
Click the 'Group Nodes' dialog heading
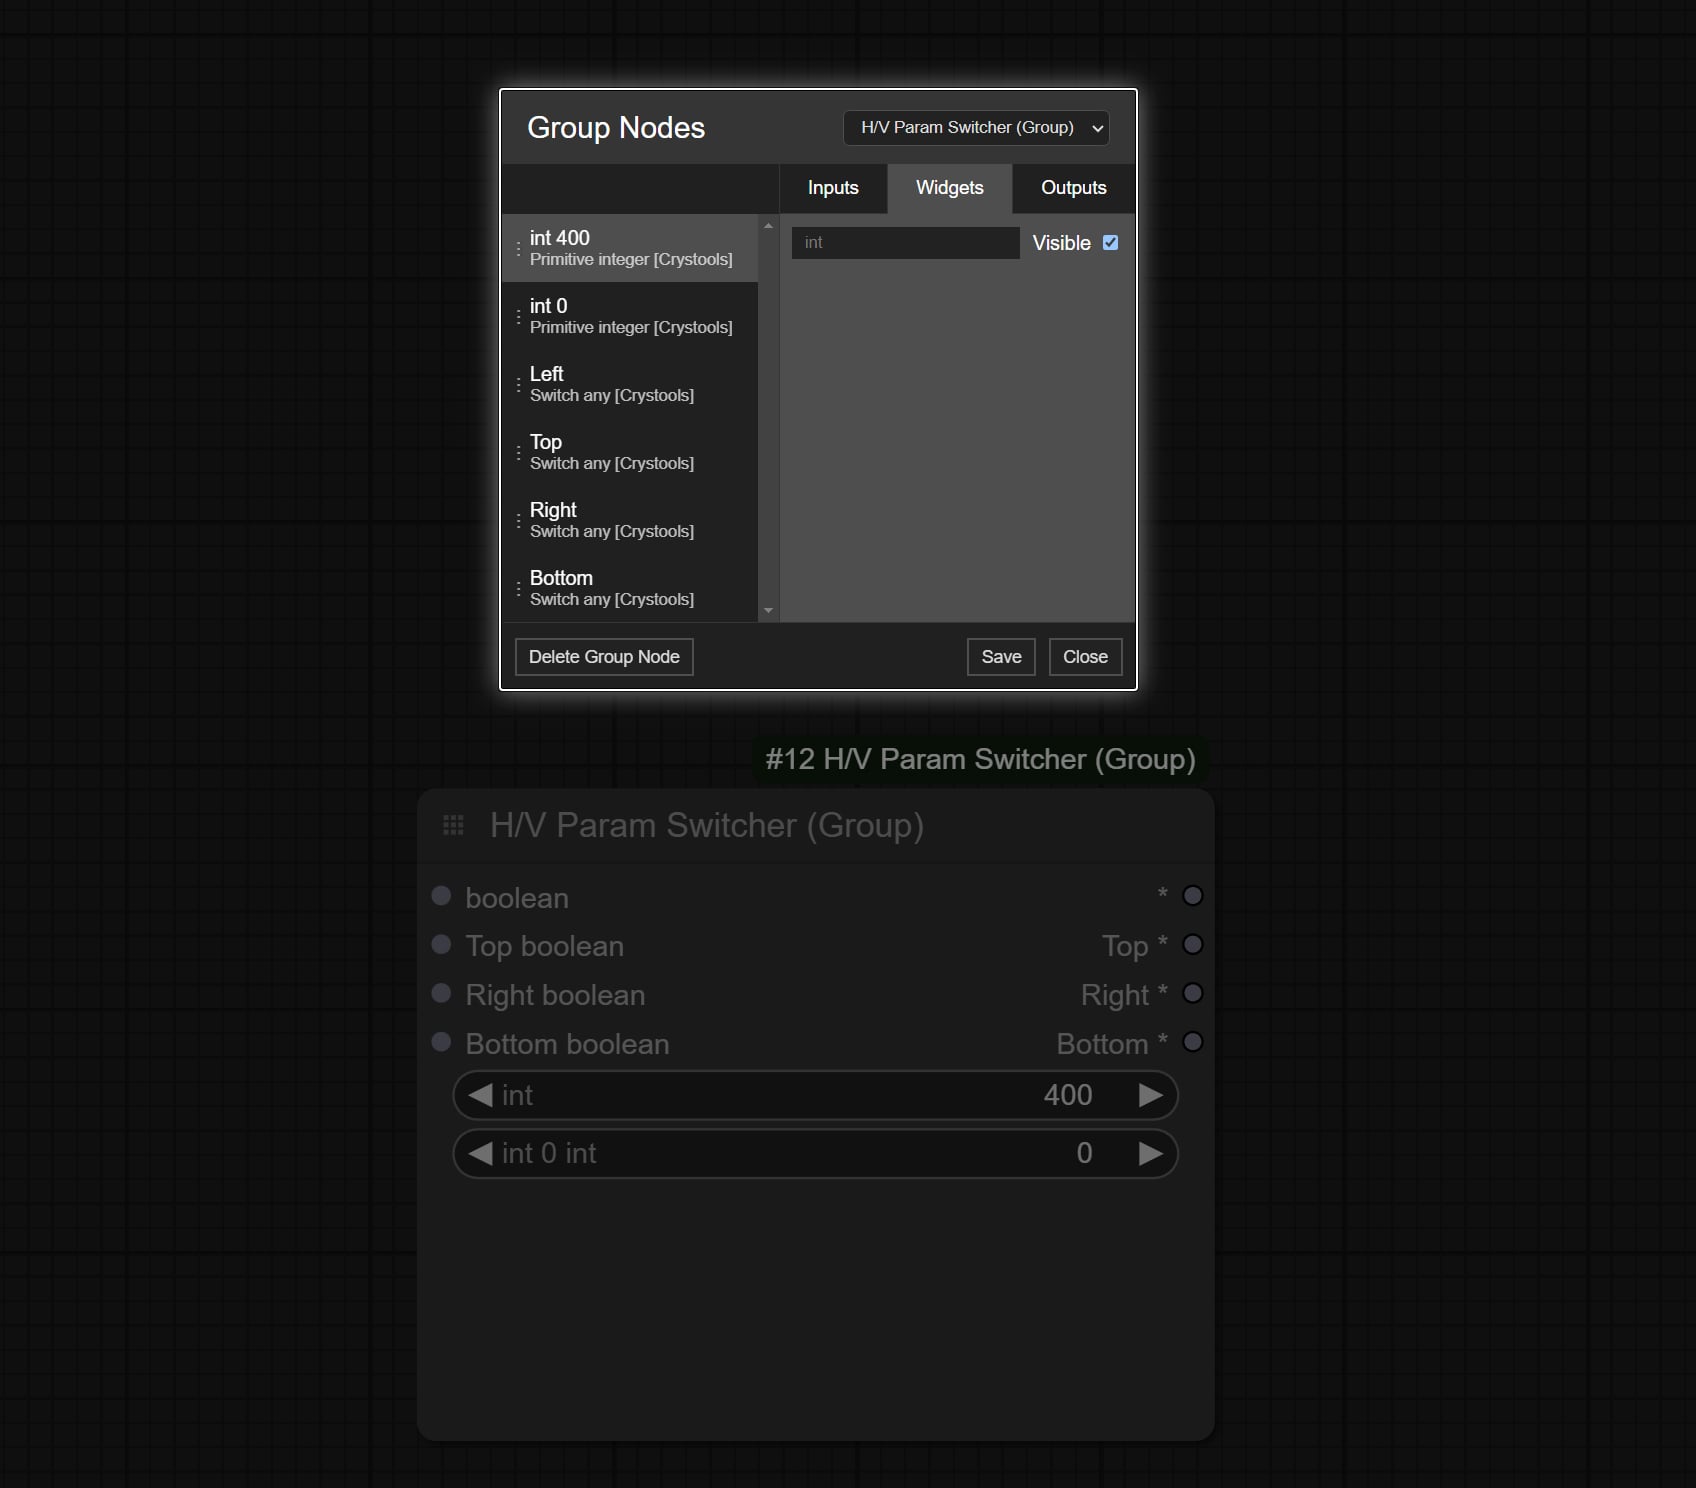click(616, 128)
